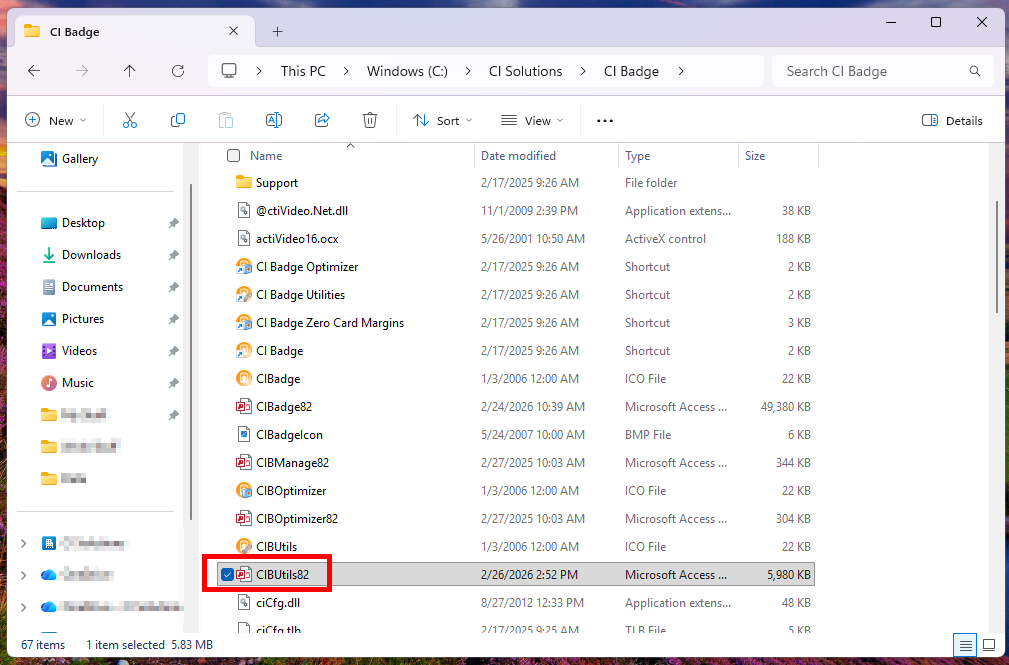
Task: Expand chevron after Windows (C:) in path
Action: [x=468, y=71]
